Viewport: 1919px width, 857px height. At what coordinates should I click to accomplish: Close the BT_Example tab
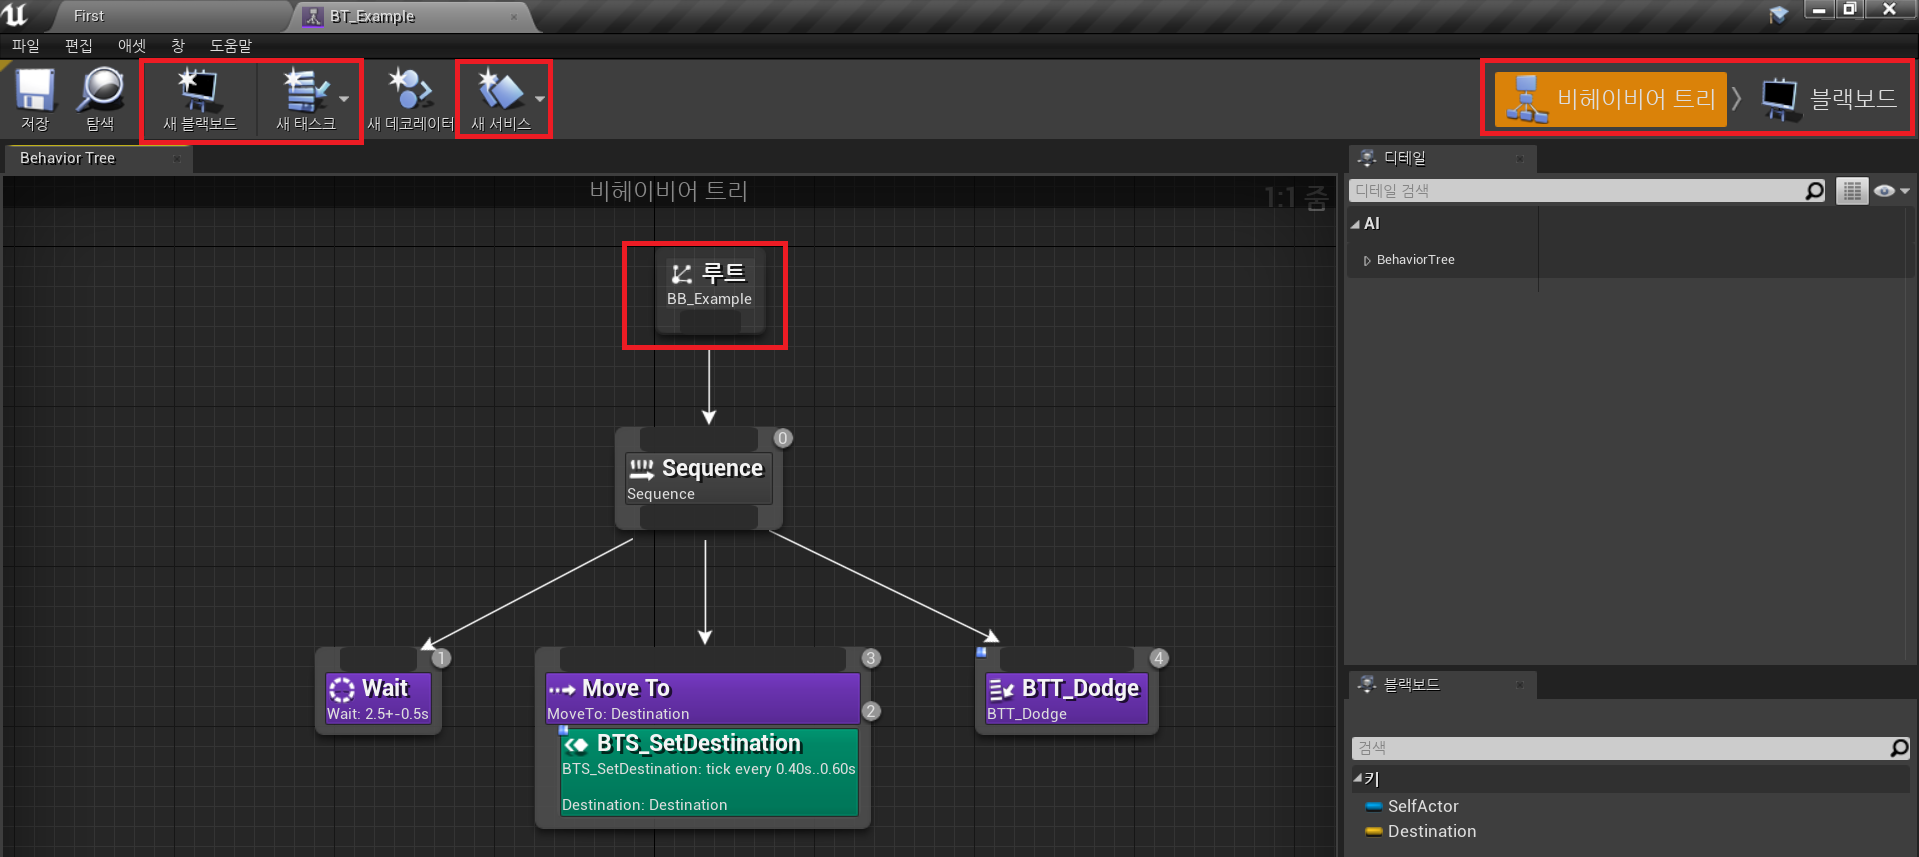point(514,17)
